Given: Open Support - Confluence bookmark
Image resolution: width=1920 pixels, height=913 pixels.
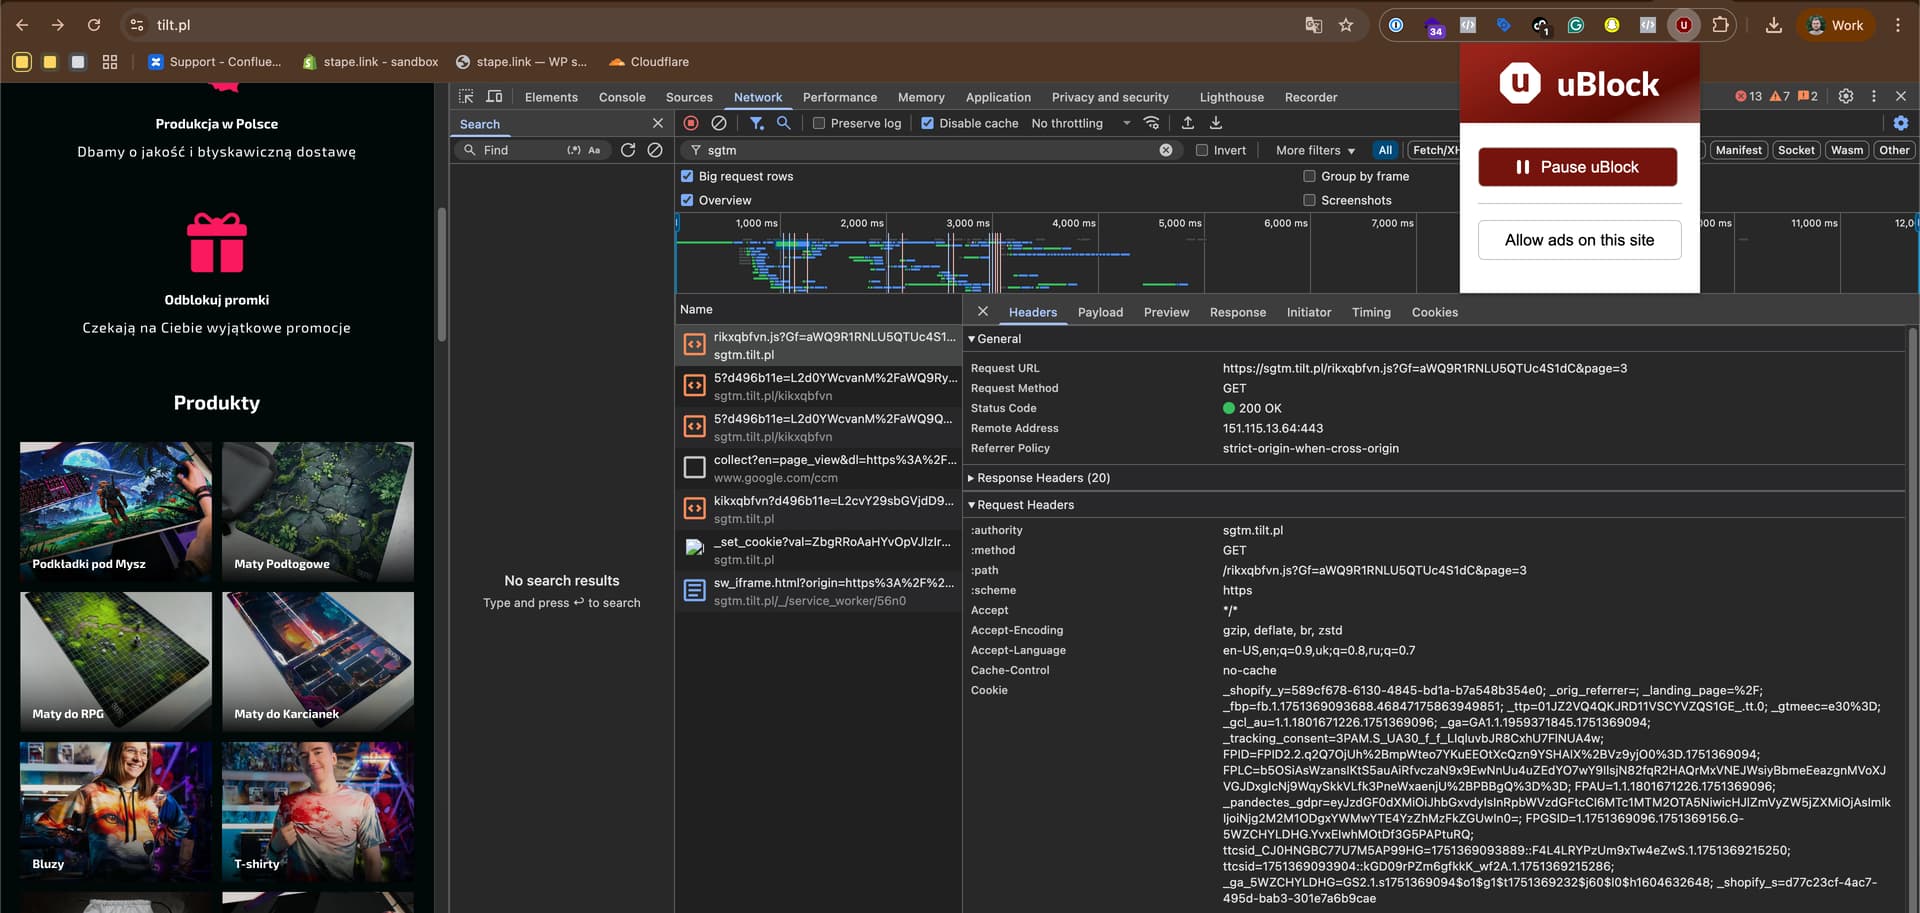Looking at the screenshot, I should coord(215,62).
